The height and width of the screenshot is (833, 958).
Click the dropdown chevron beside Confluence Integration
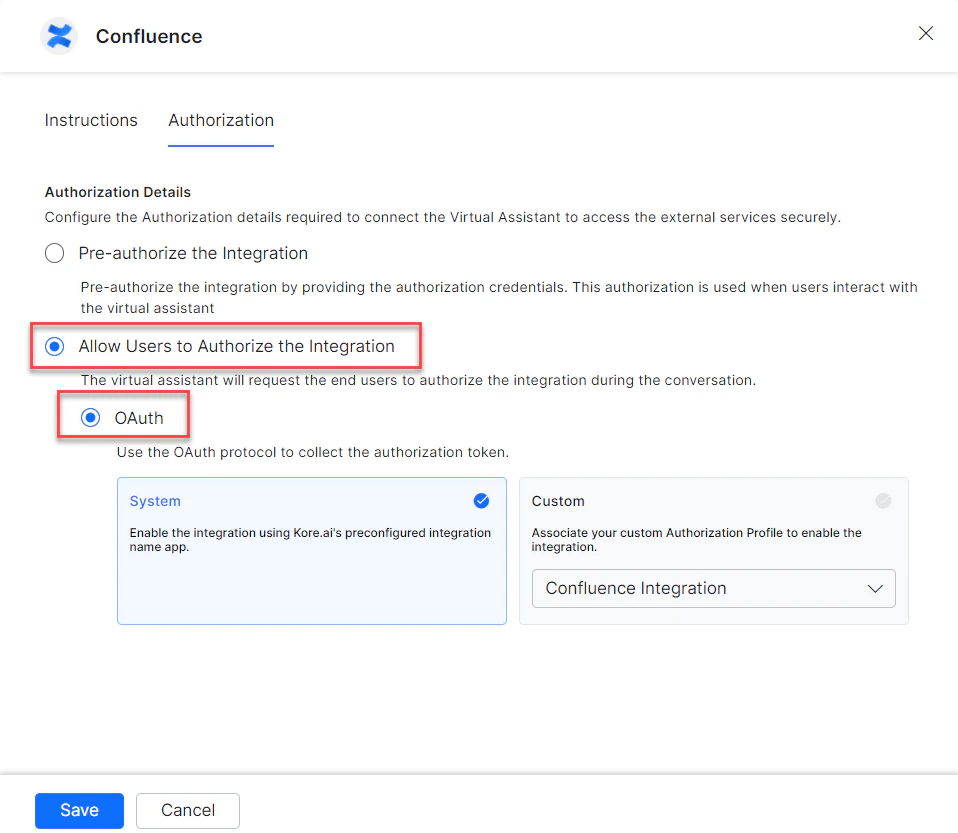(875, 588)
